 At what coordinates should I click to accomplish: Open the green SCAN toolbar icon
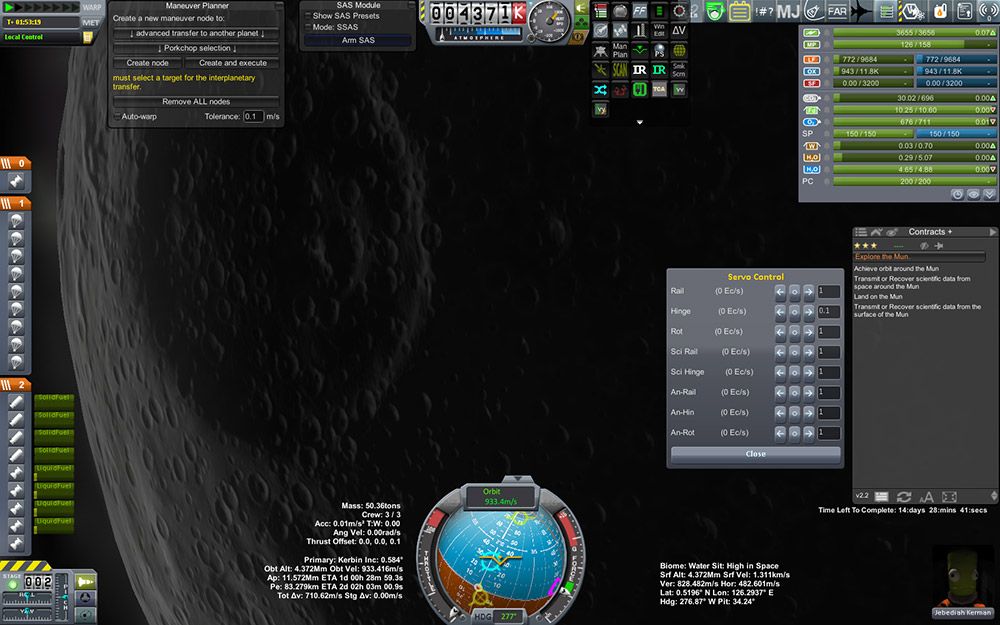point(620,70)
